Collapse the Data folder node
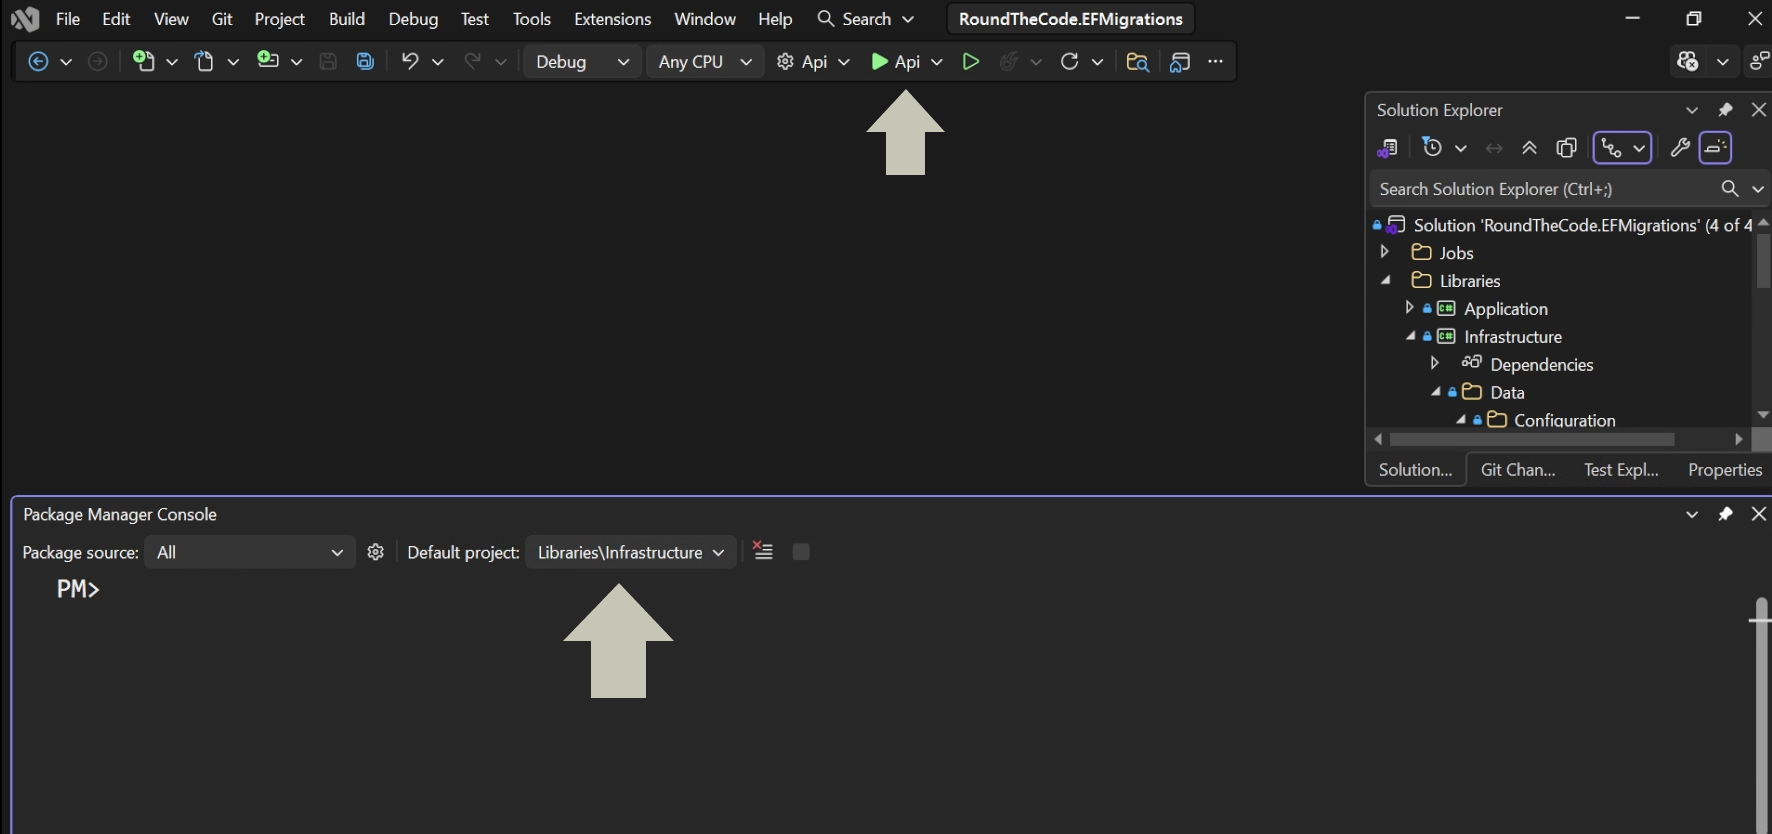 [1436, 392]
